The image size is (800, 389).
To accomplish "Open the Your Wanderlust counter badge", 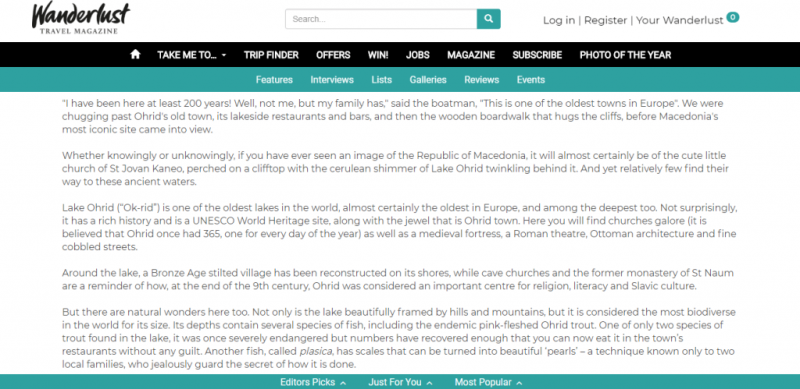I will [x=733, y=17].
